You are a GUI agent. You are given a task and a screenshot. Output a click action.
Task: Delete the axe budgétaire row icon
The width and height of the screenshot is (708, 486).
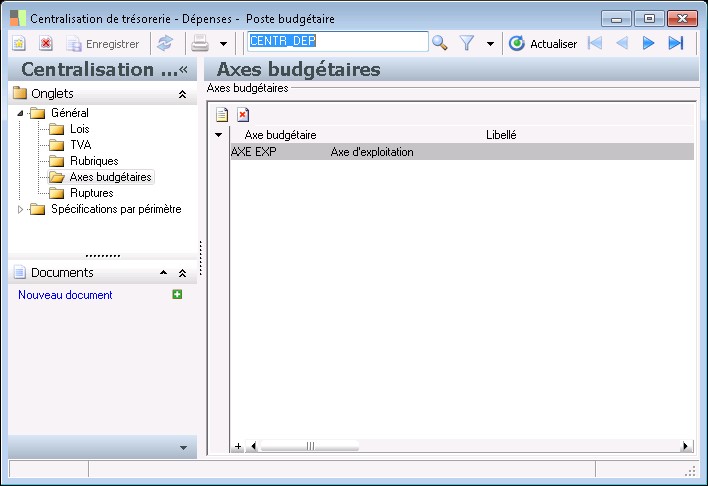pyautogui.click(x=243, y=115)
